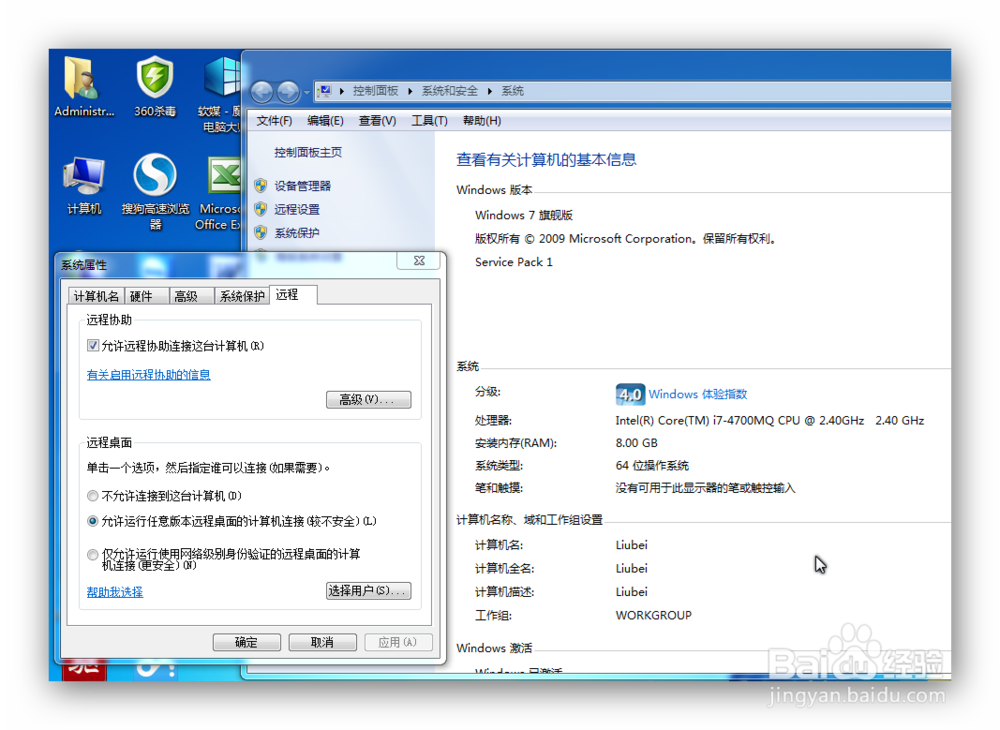
Task: Open the 帮助我选择 link
Action: 114,590
